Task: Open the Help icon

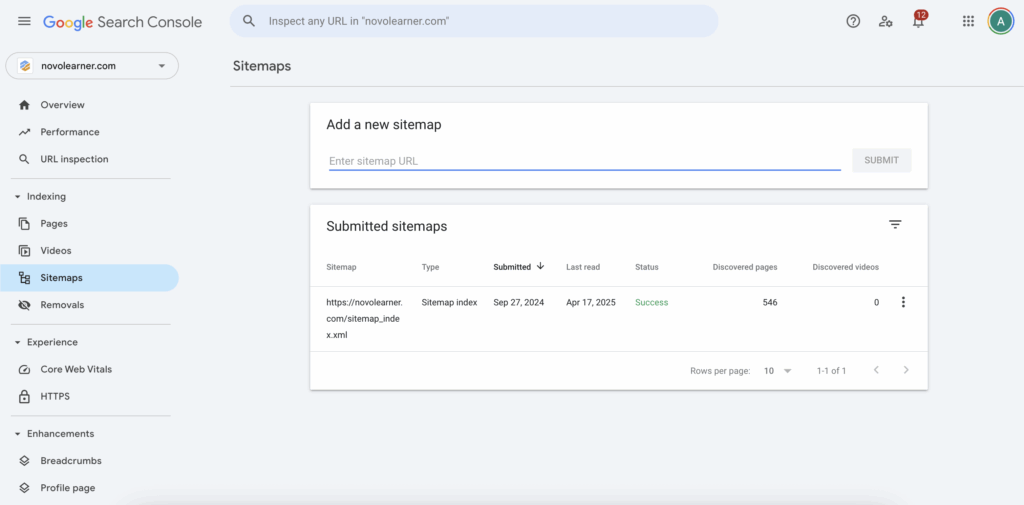Action: pyautogui.click(x=853, y=21)
